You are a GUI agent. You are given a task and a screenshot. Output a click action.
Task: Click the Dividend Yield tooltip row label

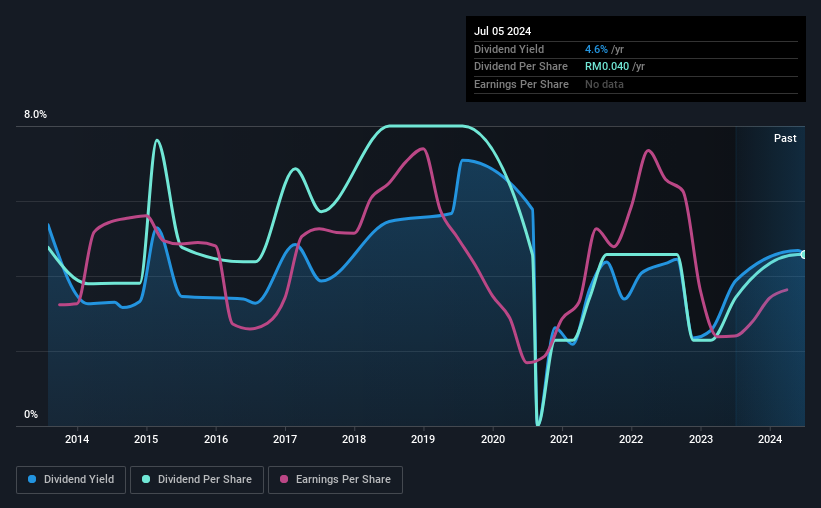(509, 49)
